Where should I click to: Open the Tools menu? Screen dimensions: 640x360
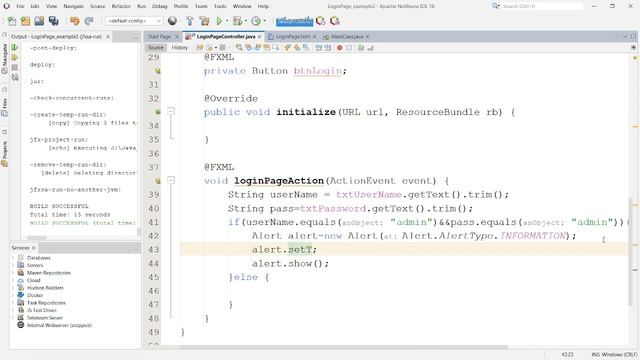click(x=220, y=6)
